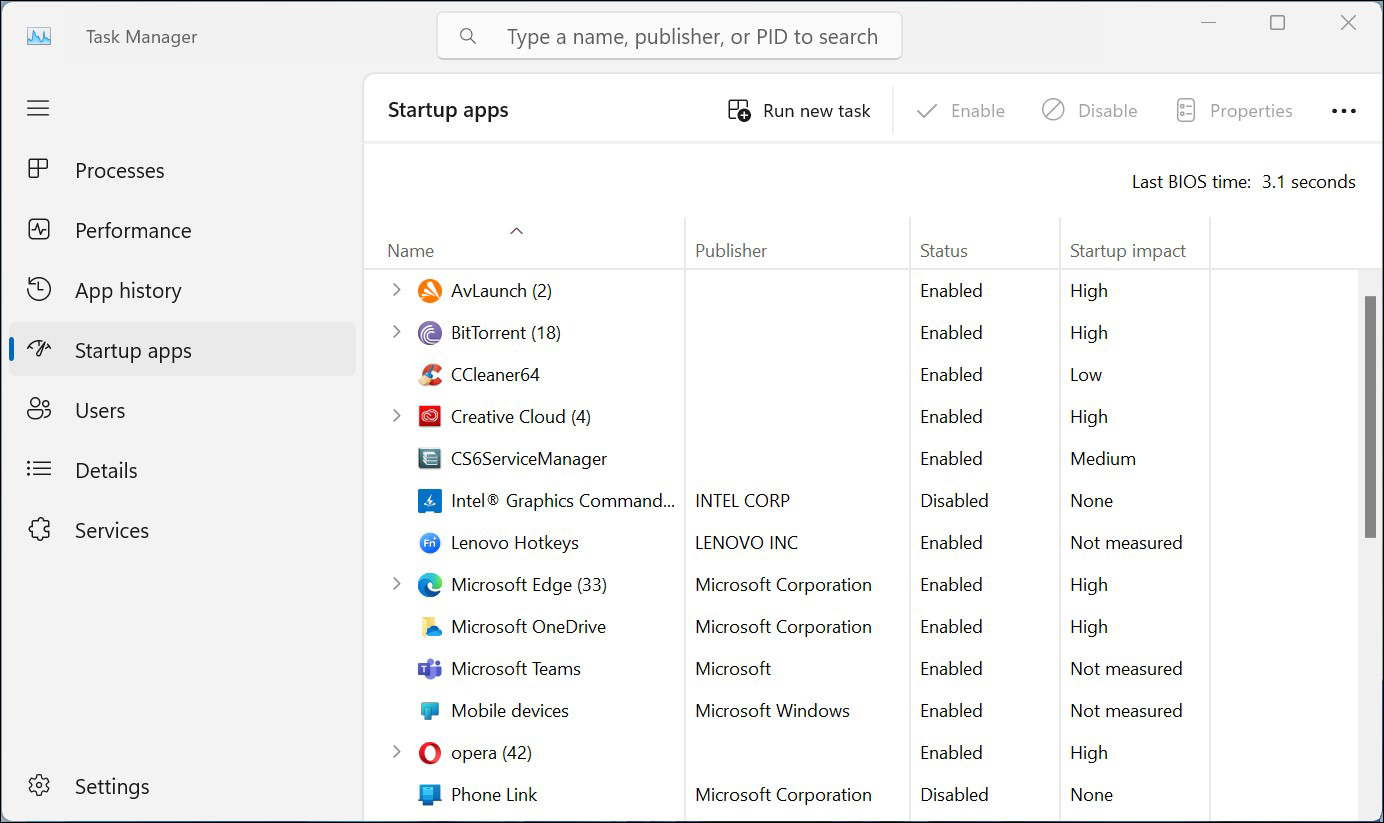
Task: Expand the Creative Cloud entry
Action: point(396,416)
